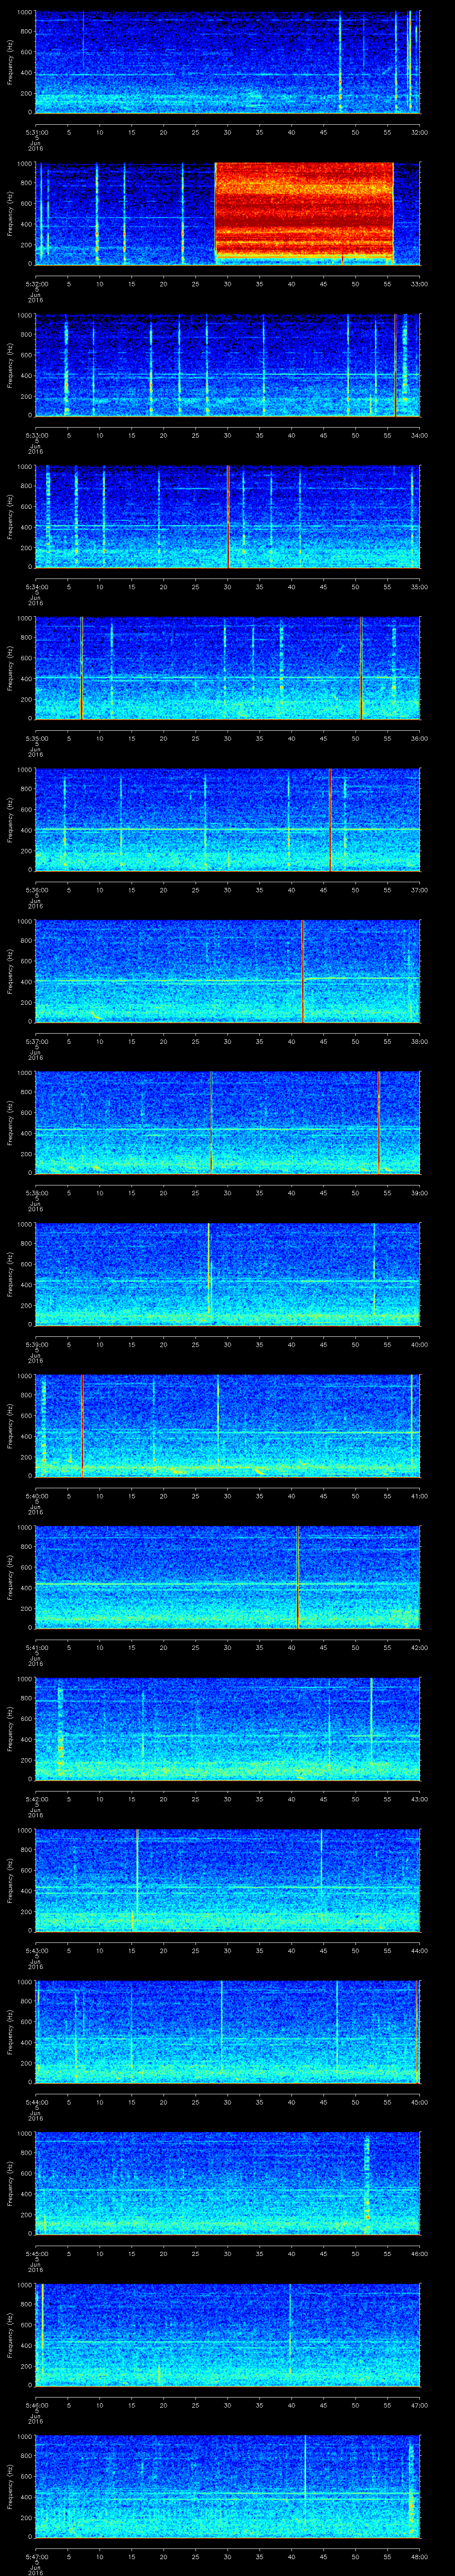
Task: Click the spectrogram panel starting at 5:39:00
Action: (228, 1274)
